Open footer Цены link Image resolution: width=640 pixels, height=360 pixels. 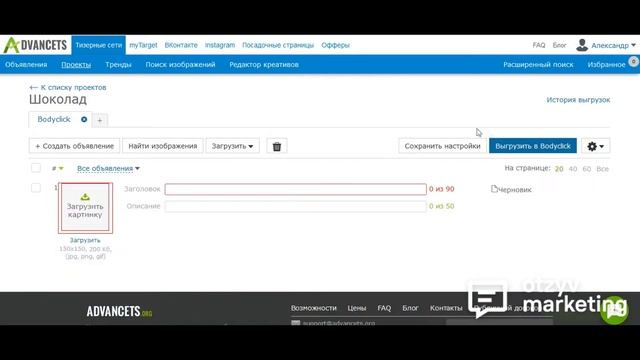click(x=357, y=308)
